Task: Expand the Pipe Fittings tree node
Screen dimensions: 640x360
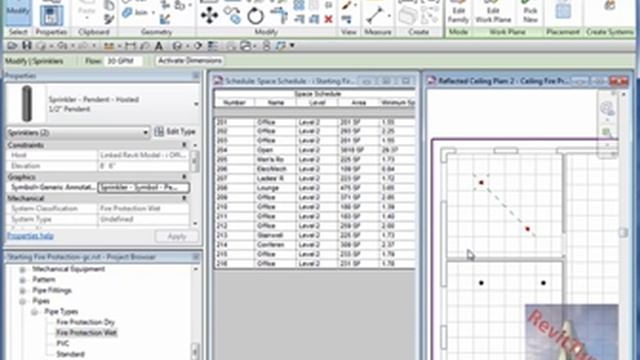Action: (22, 291)
